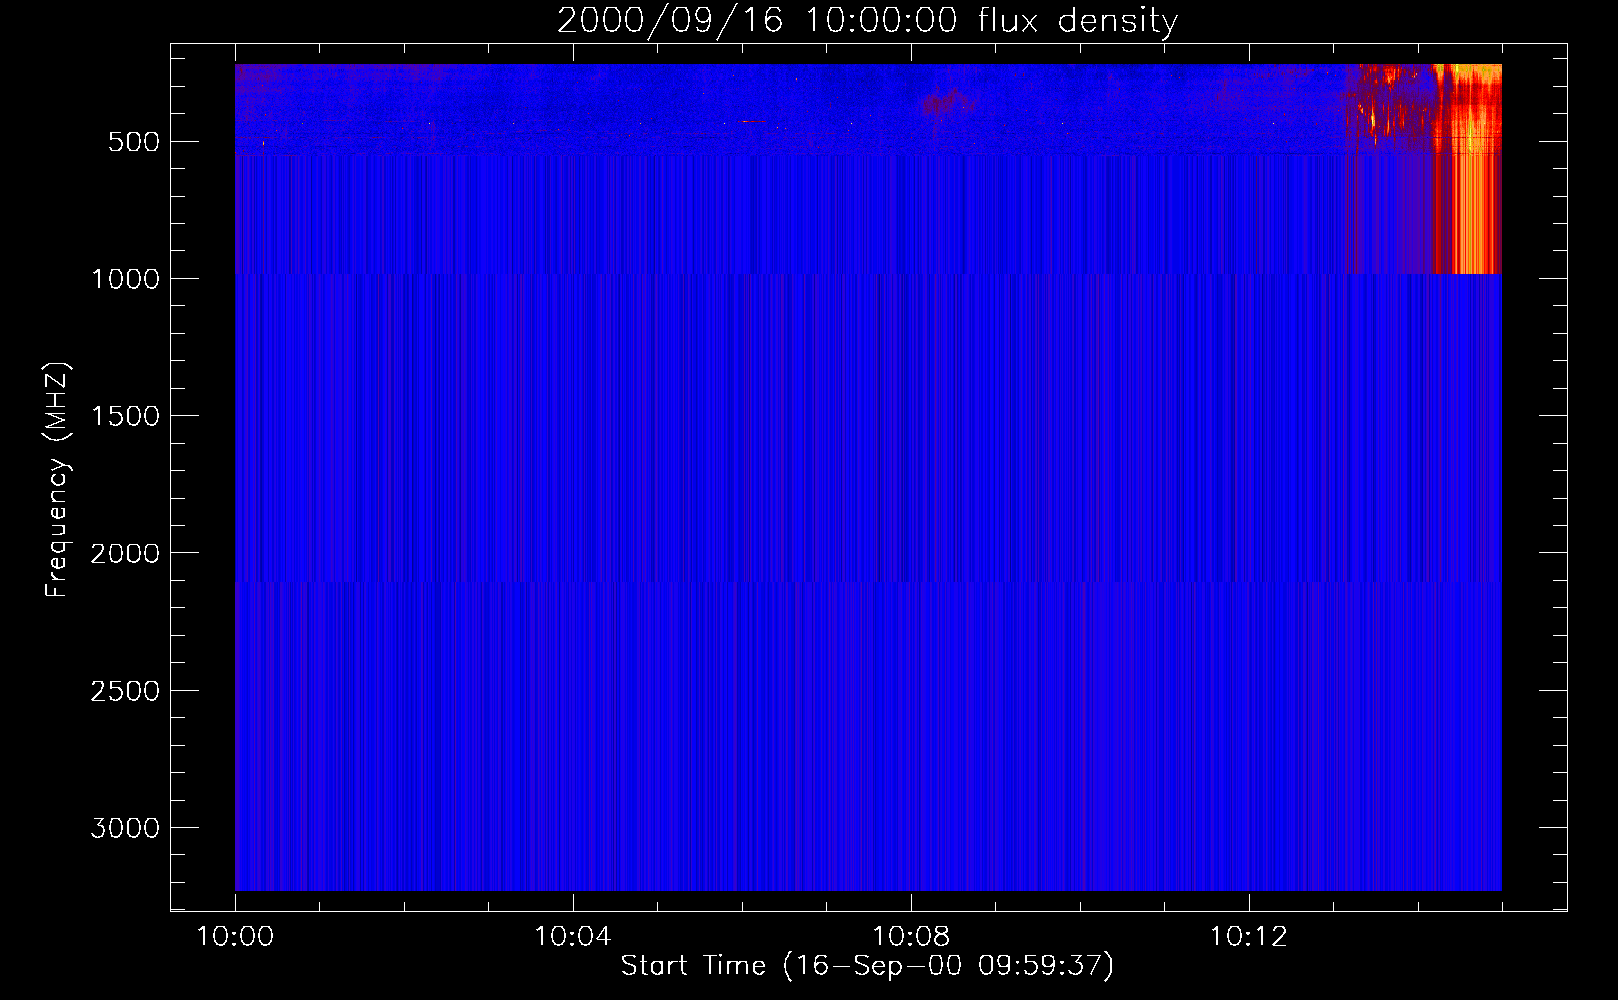The width and height of the screenshot is (1618, 1000).
Task: Click the 2500 frequency tick label
Action: [x=125, y=691]
